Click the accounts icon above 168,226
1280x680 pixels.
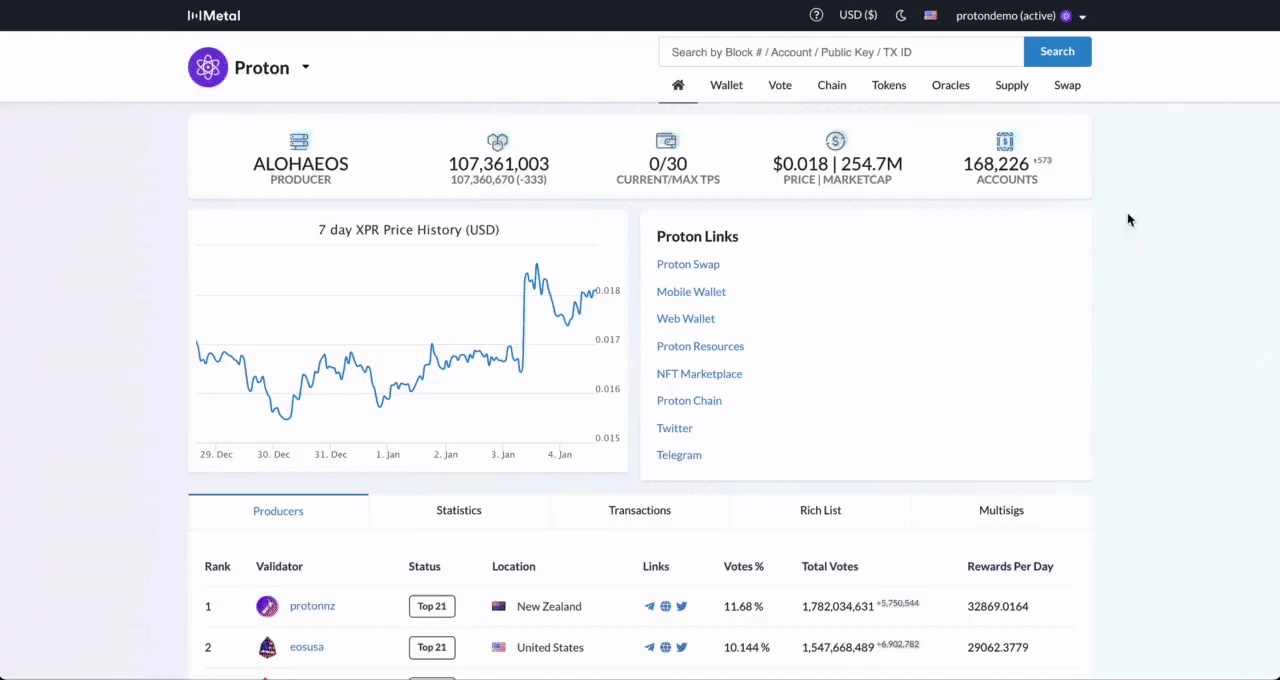1006,141
